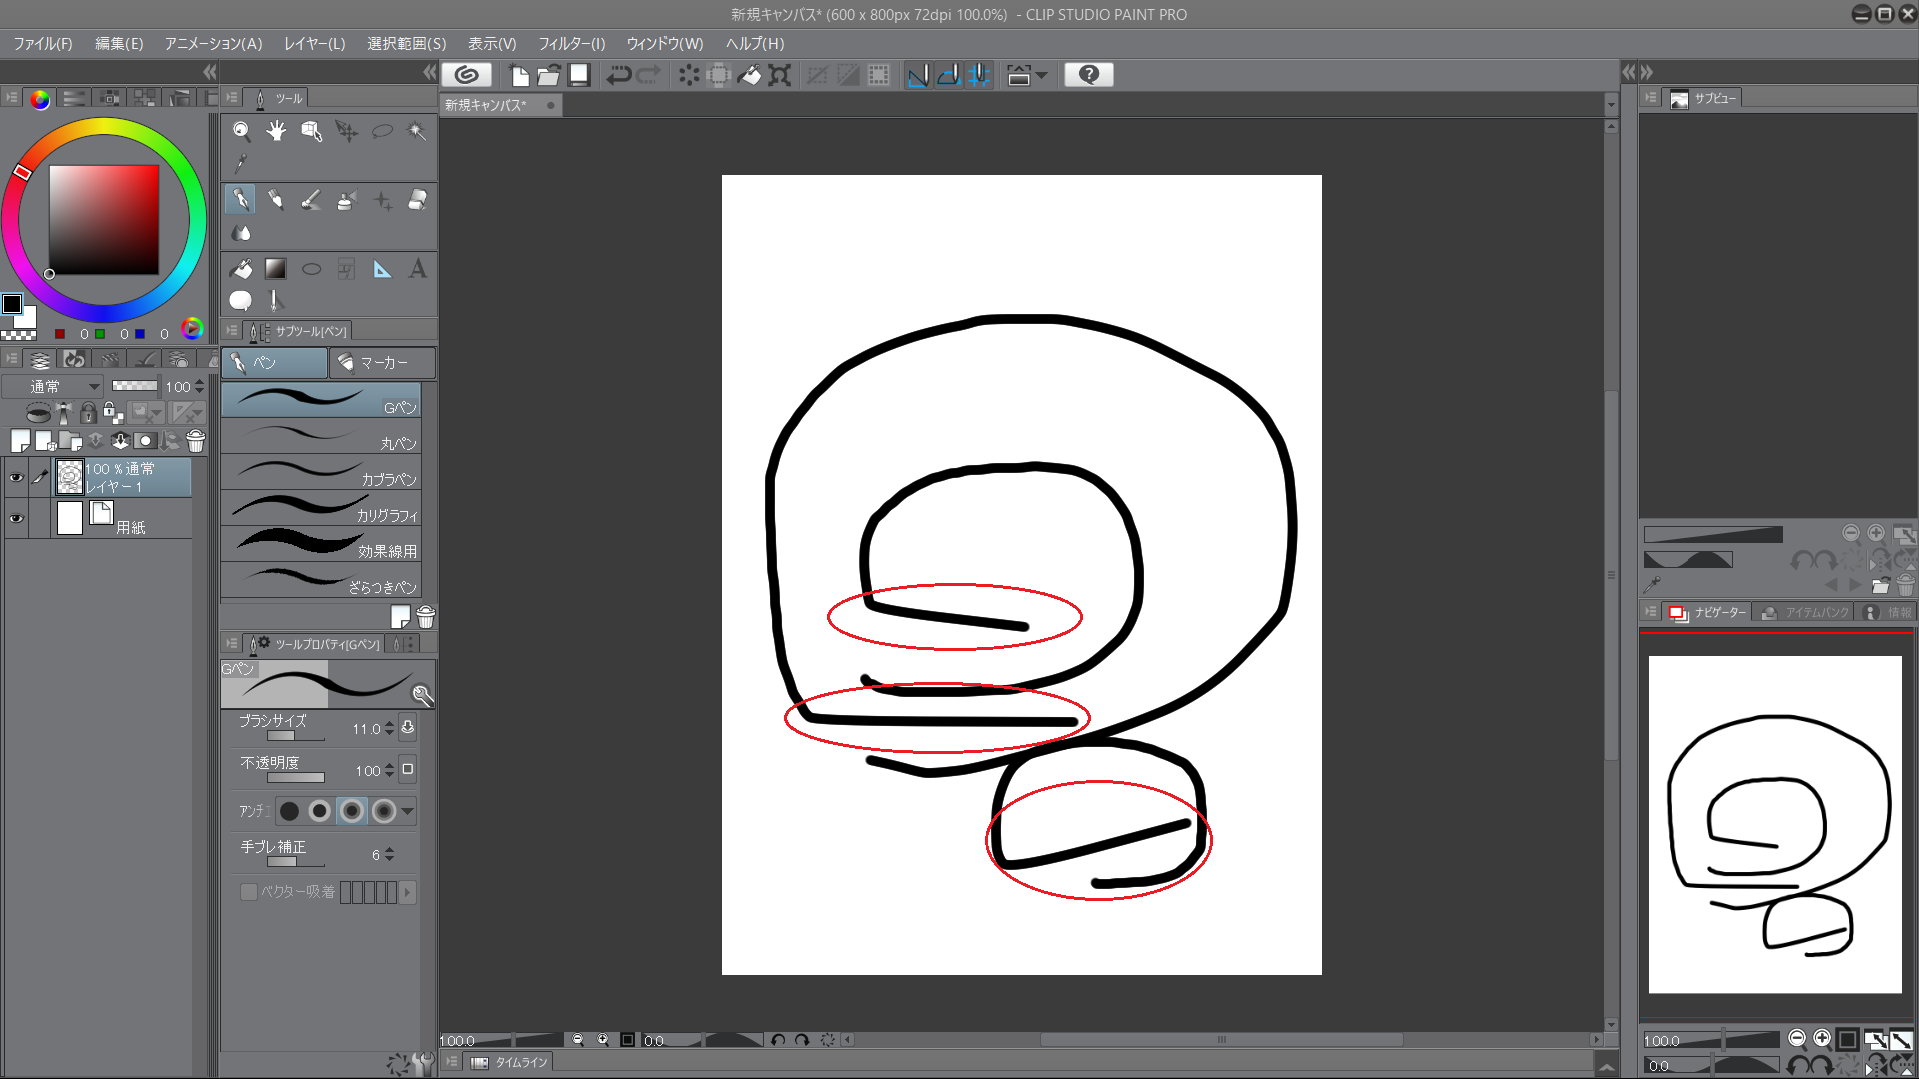Select the Magnifier zoom tool
Screen dimensions: 1919x1079
[241, 131]
